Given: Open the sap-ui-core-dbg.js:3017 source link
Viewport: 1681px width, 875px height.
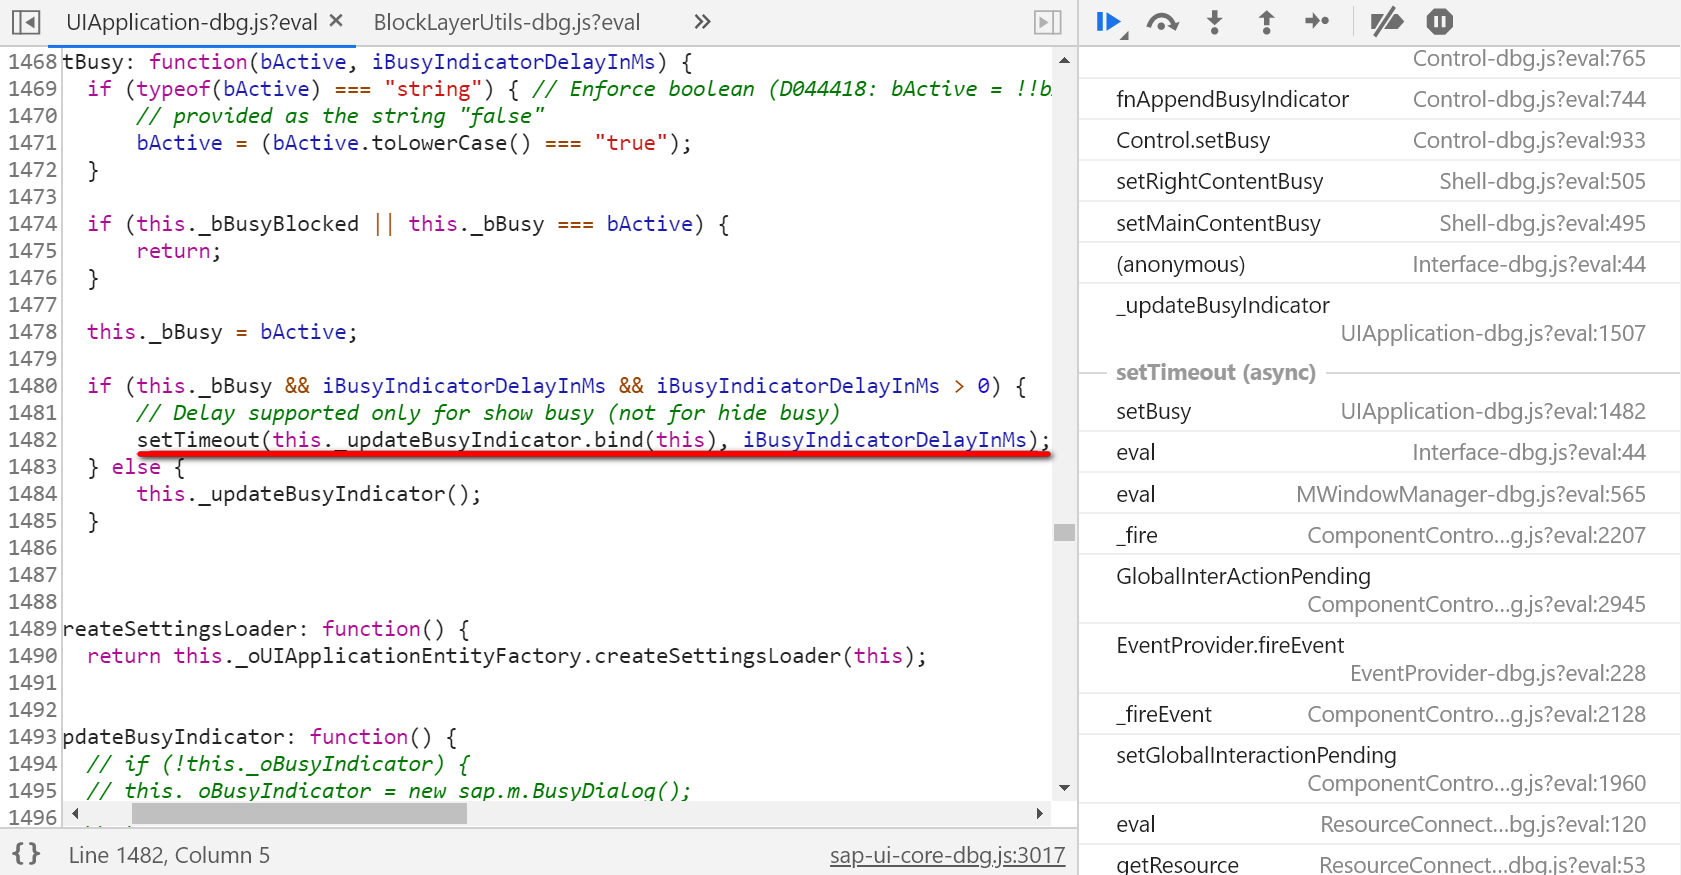Looking at the screenshot, I should [947, 855].
